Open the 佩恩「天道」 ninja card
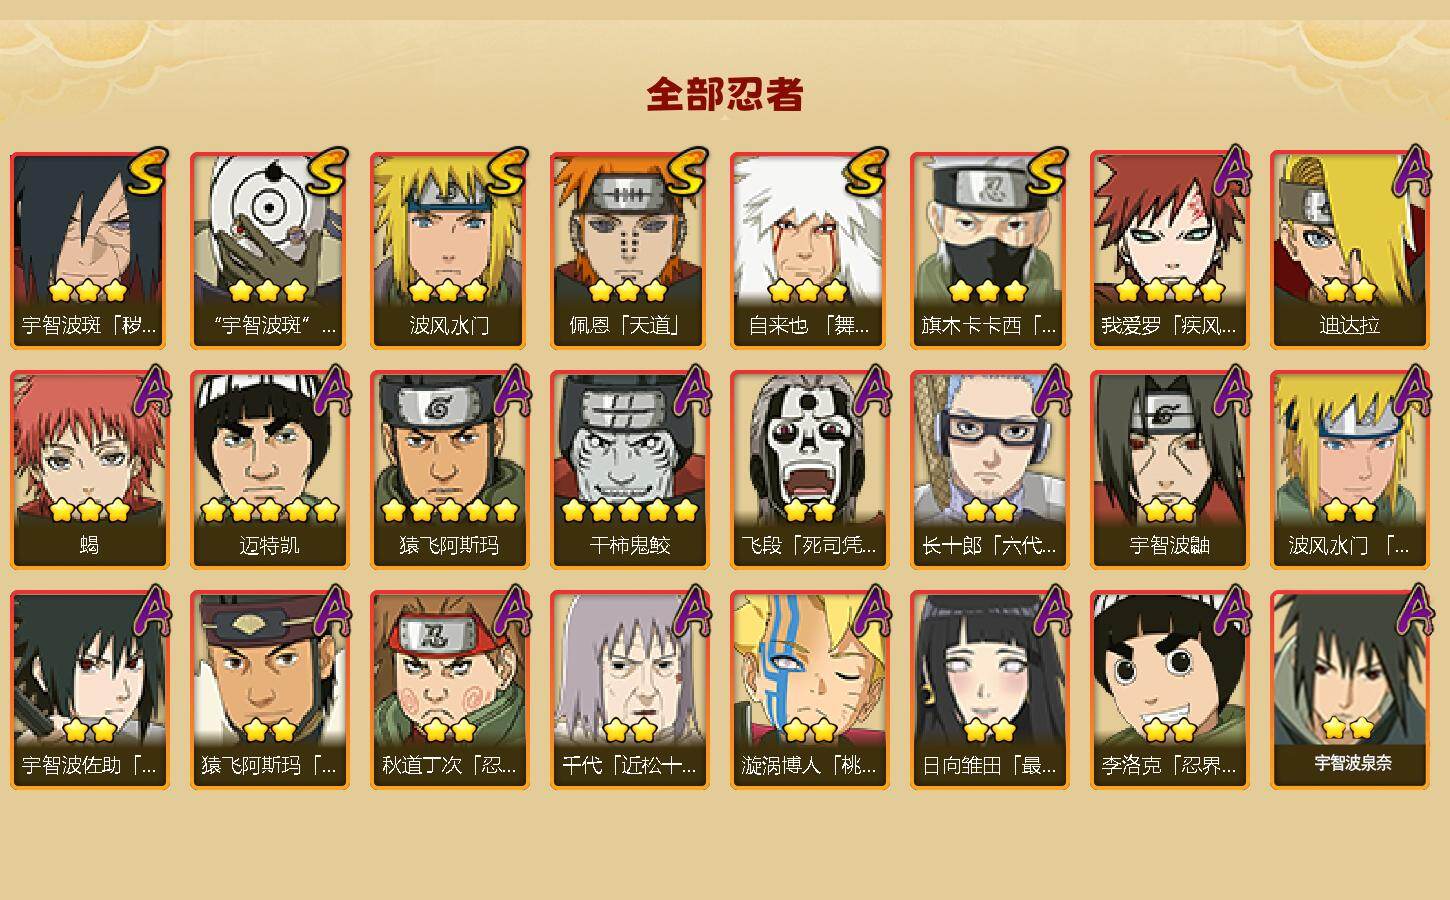Image resolution: width=1450 pixels, height=900 pixels. pos(629,250)
